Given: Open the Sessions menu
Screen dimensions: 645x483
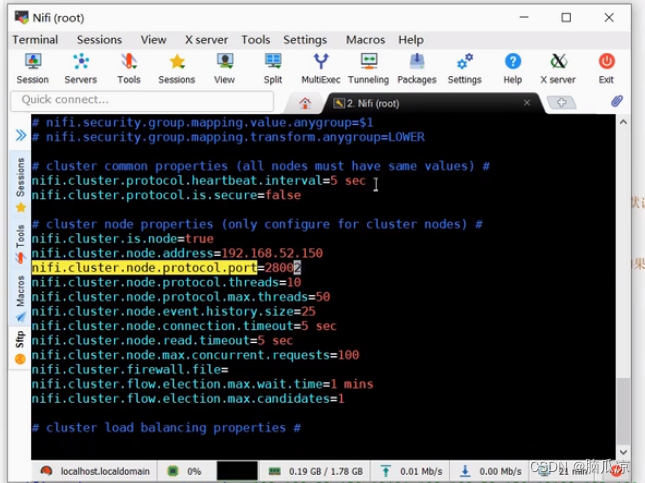Looking at the screenshot, I should 99,40.
